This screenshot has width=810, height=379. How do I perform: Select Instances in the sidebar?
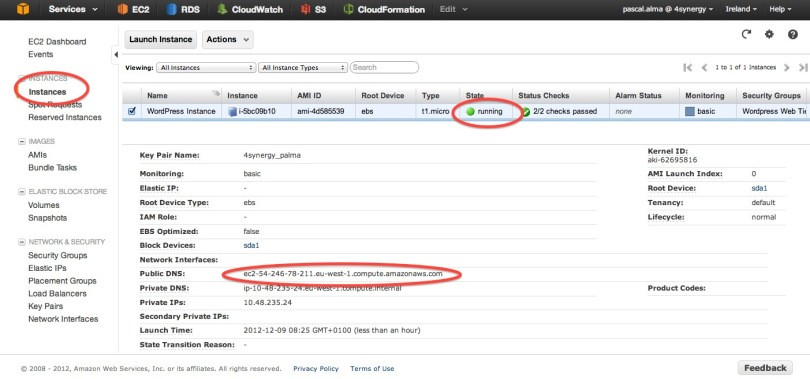pos(47,92)
